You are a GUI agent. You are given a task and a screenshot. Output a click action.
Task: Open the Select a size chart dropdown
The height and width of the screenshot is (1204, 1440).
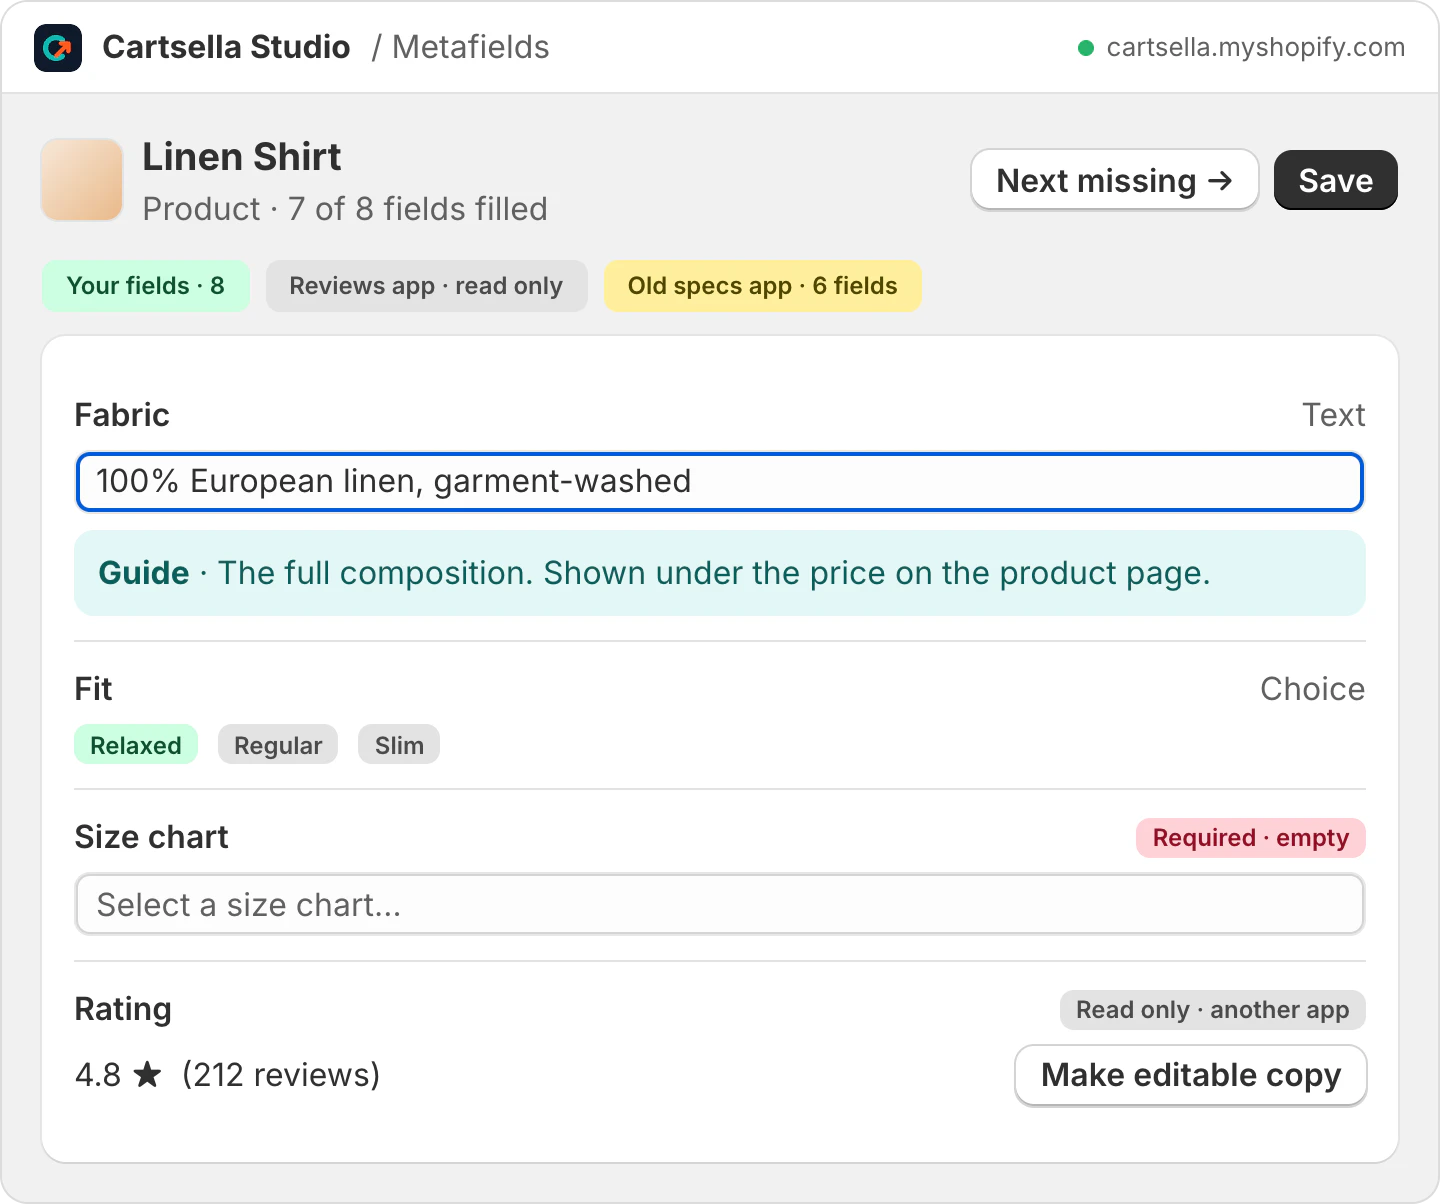coord(720,905)
